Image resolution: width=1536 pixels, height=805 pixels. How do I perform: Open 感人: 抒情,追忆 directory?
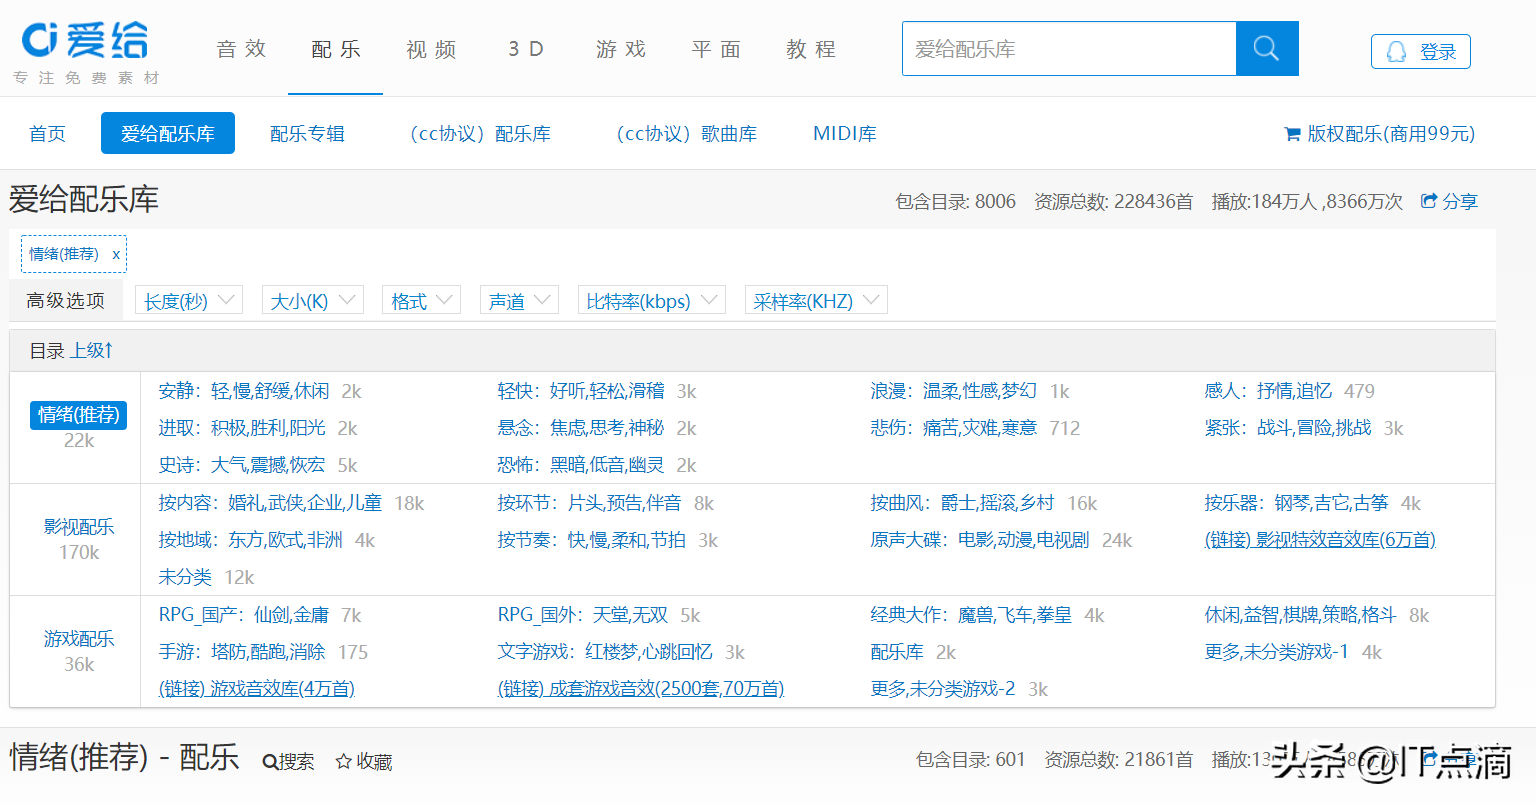(x=1268, y=391)
